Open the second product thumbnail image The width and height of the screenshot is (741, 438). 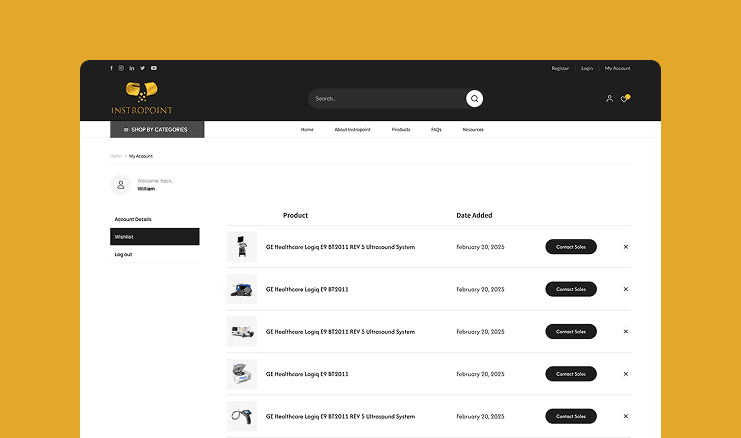tap(242, 289)
